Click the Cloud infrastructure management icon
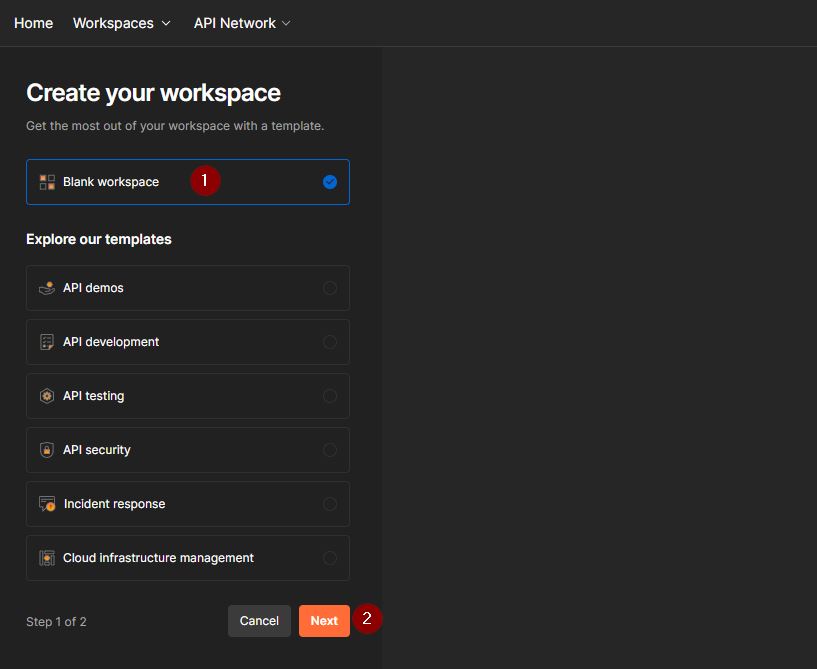 (x=47, y=558)
